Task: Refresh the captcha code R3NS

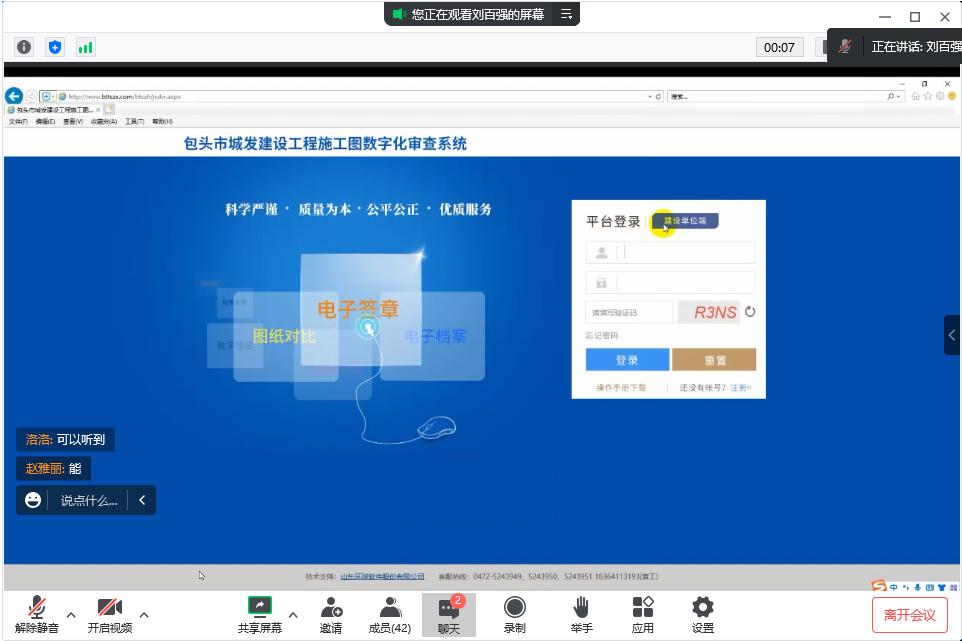Action: pos(750,311)
